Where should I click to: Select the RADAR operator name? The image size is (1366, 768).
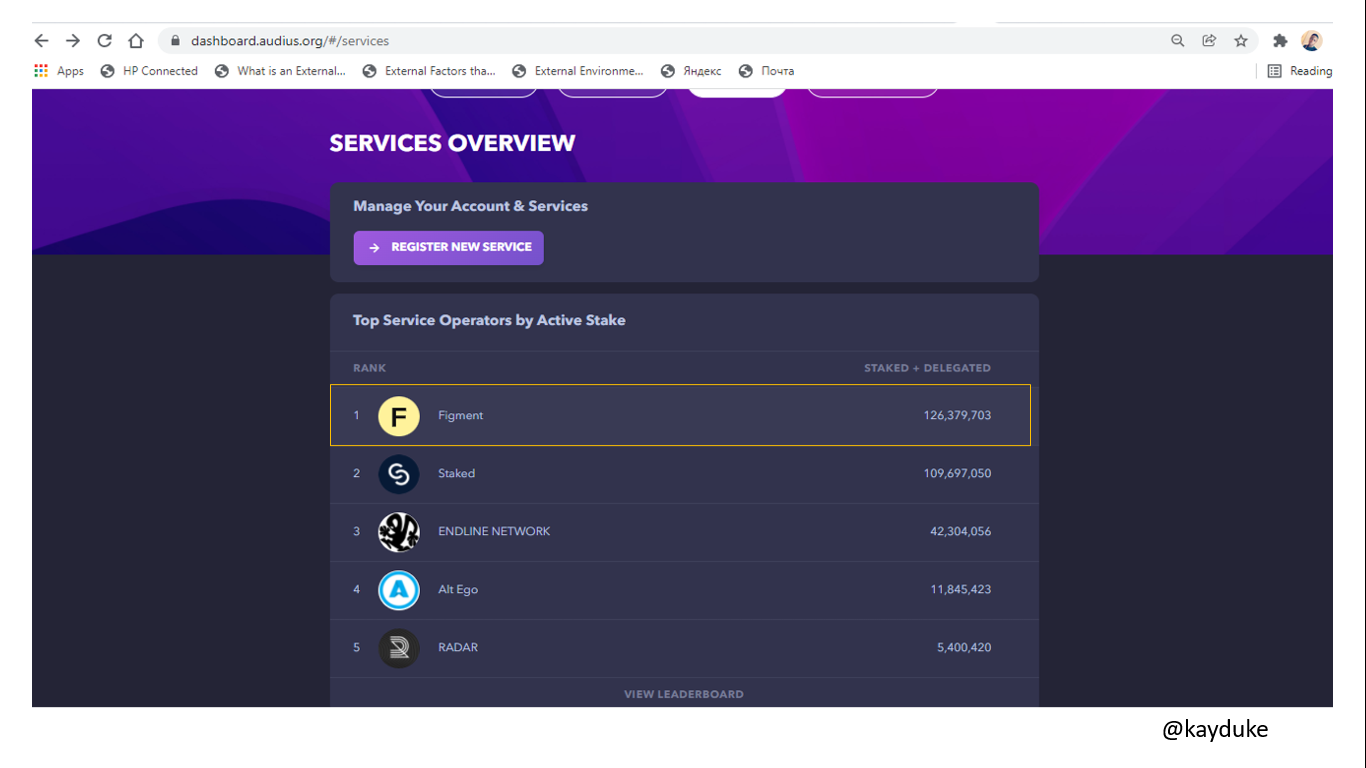coord(458,648)
